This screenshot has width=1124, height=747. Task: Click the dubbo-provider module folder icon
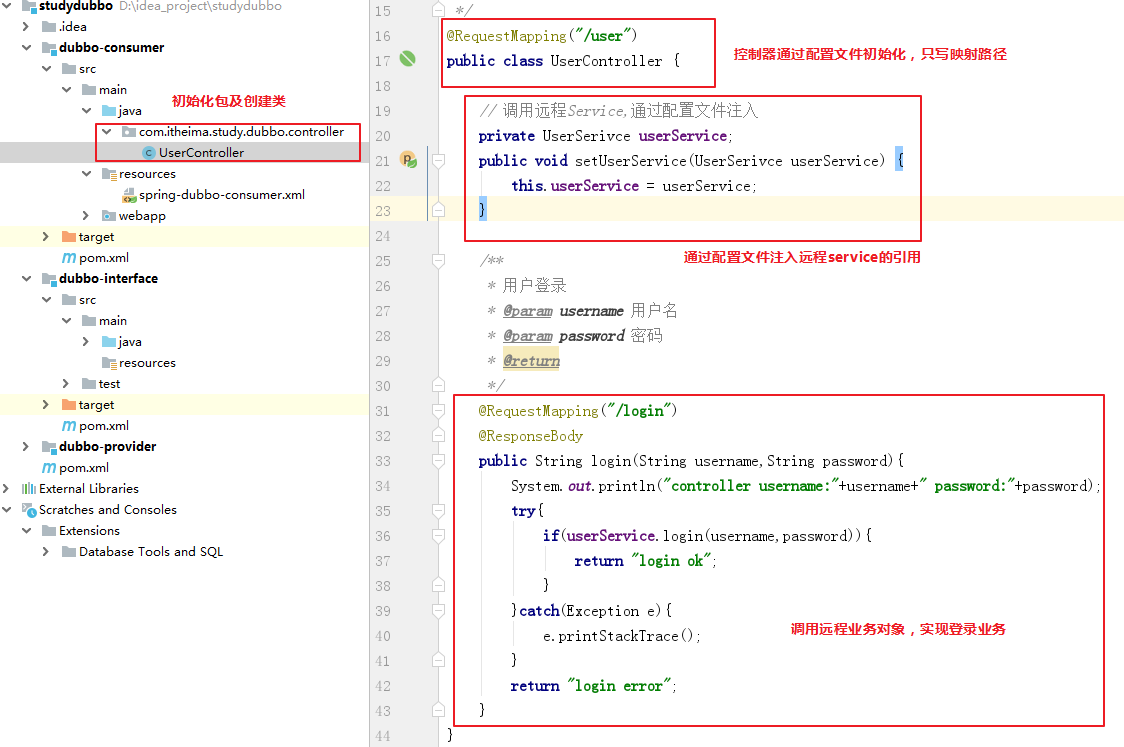[49, 447]
